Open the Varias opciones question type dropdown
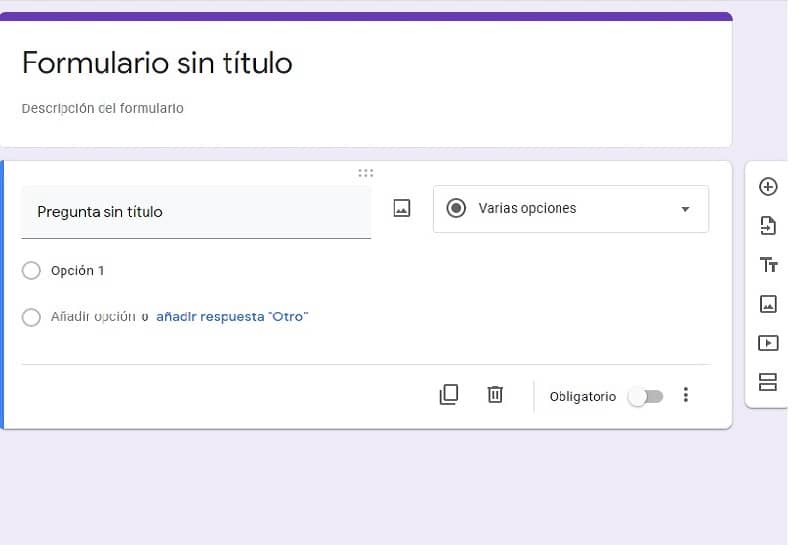Screen dimensions: 806x558 coord(571,209)
